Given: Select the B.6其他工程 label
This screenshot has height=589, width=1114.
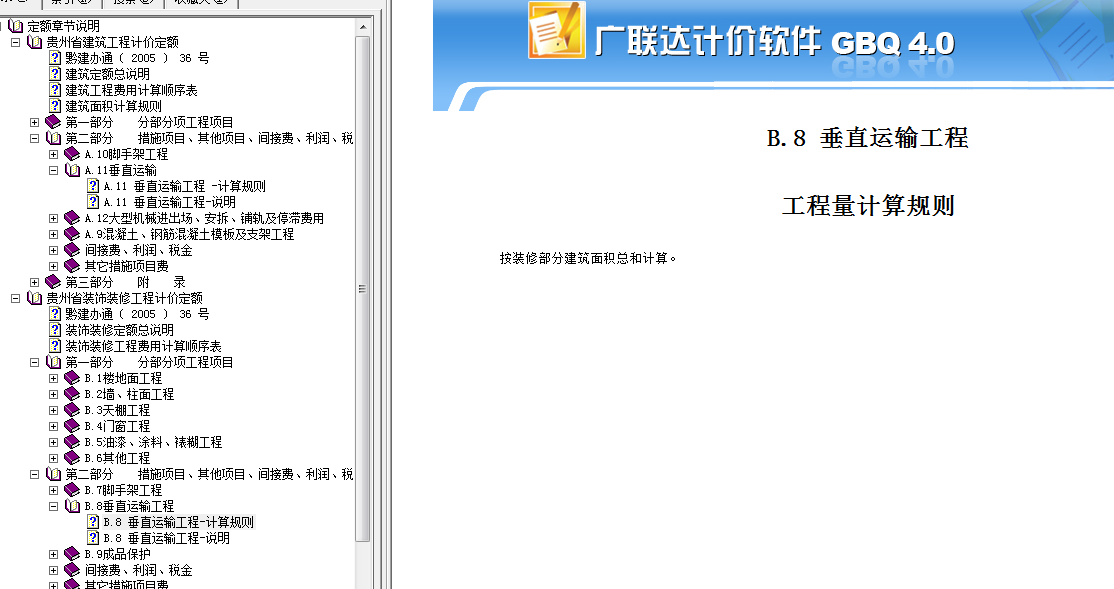Looking at the screenshot, I should coord(117,458).
